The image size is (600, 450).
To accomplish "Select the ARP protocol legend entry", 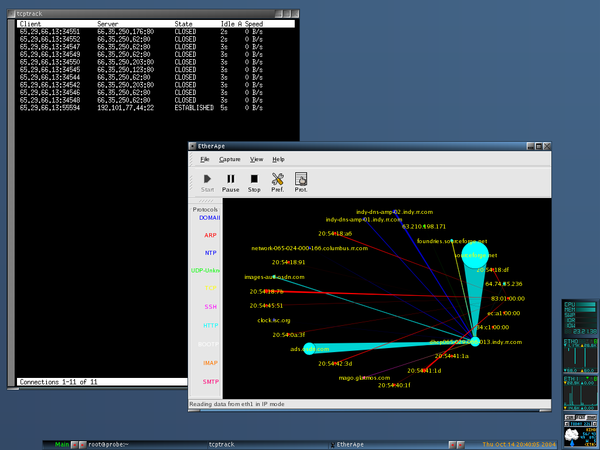I will coord(210,235).
